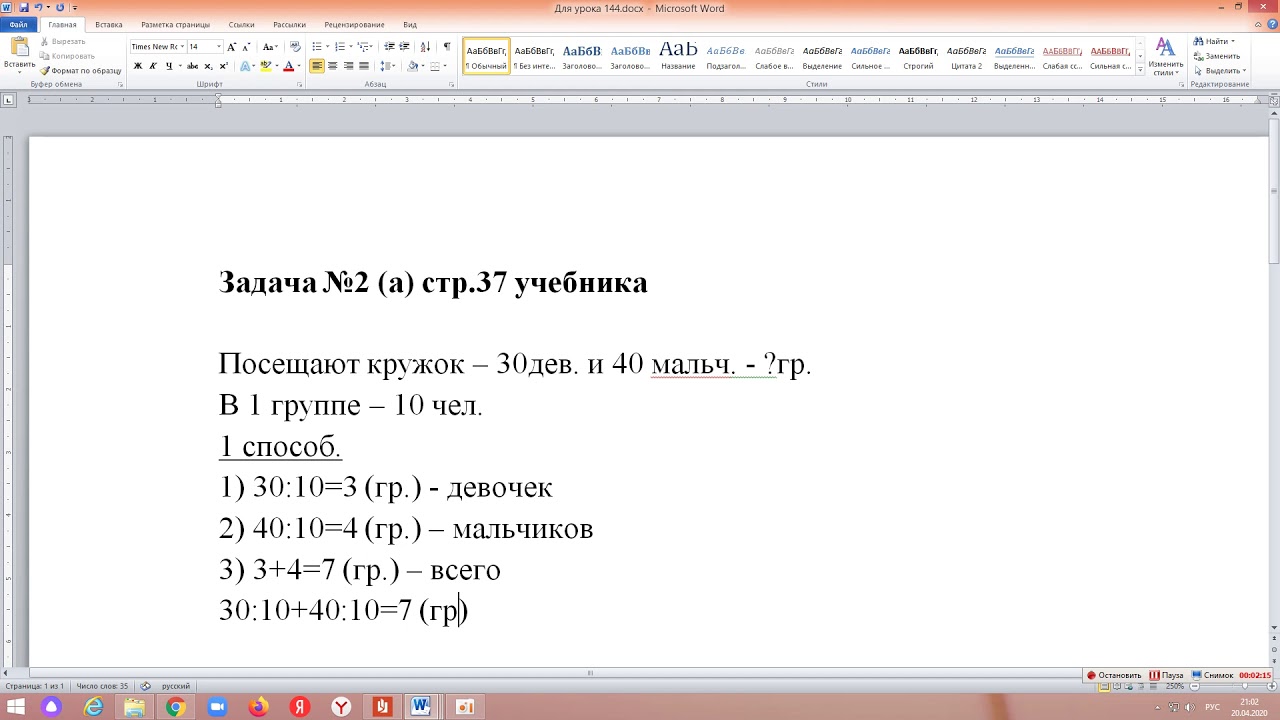Viewport: 1280px width, 720px height.
Task: Set Justify paragraph alignment
Action: click(364, 66)
